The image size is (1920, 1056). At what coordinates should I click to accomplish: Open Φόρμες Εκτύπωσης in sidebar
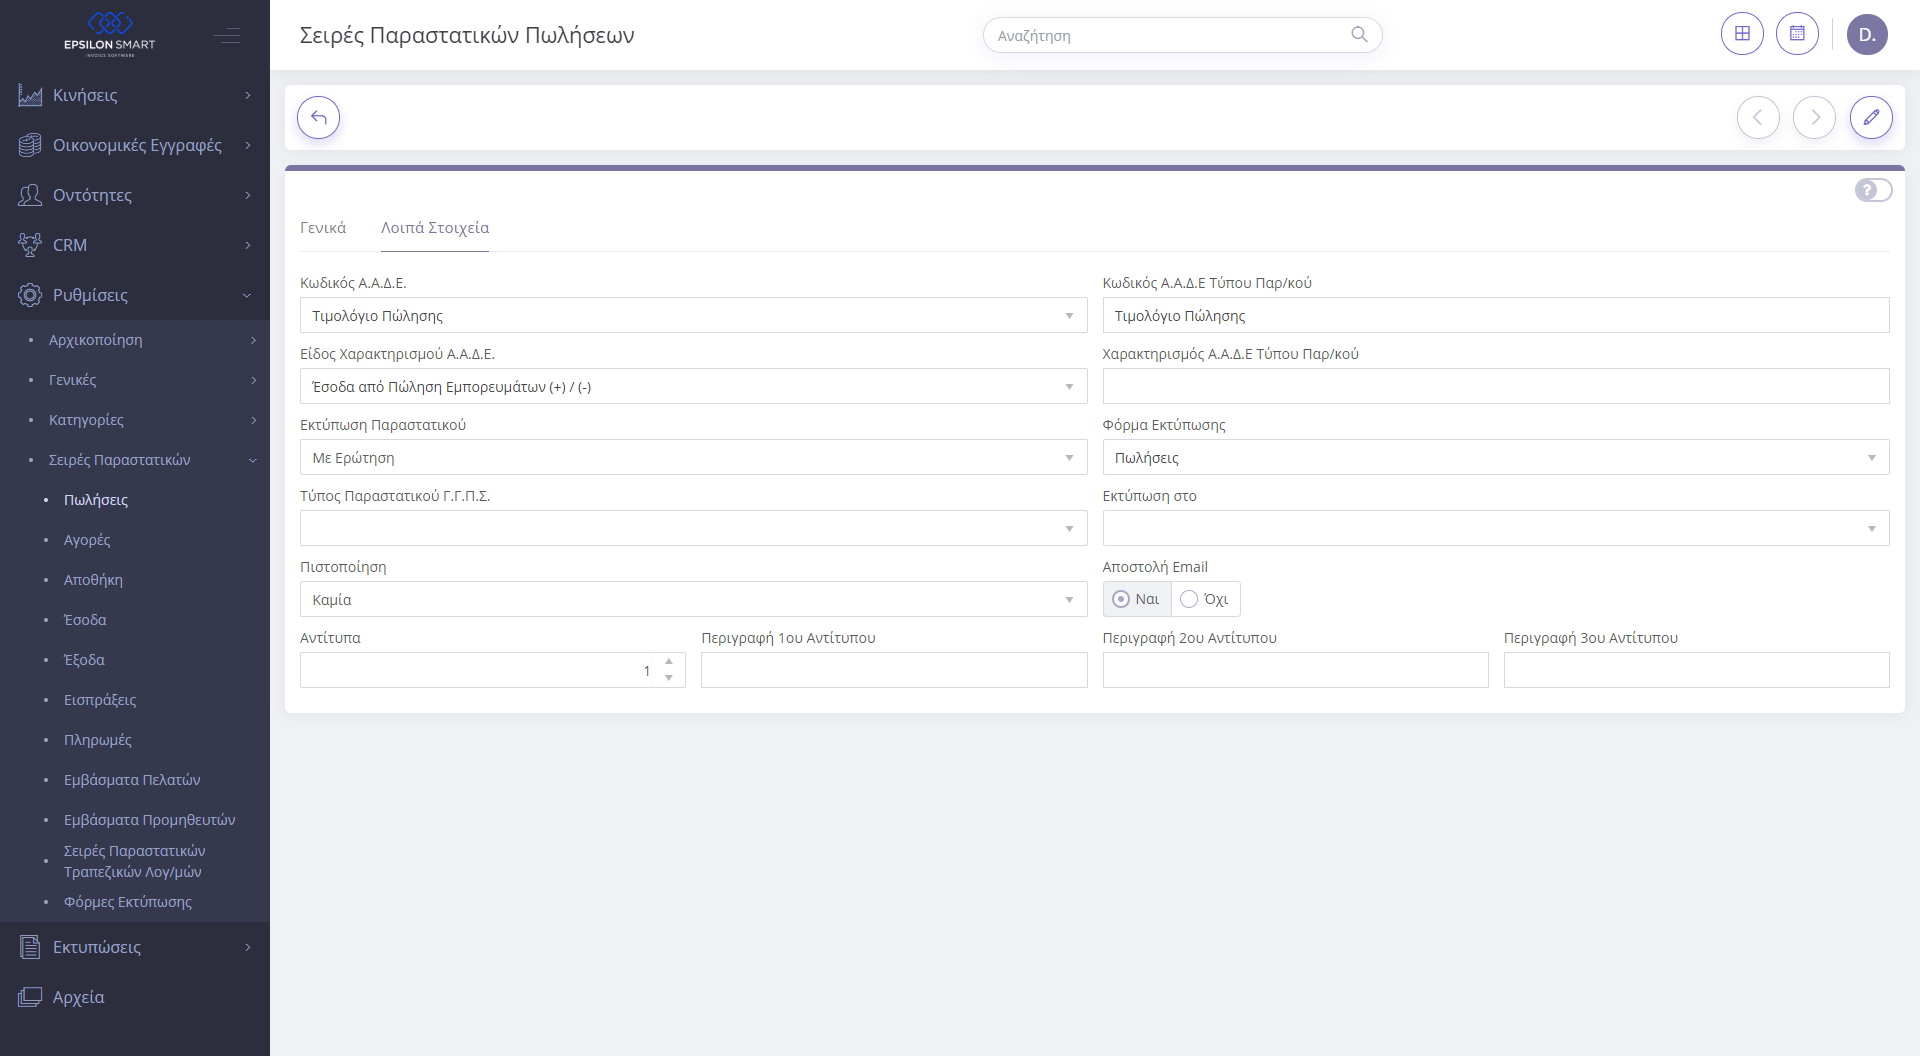coord(128,902)
